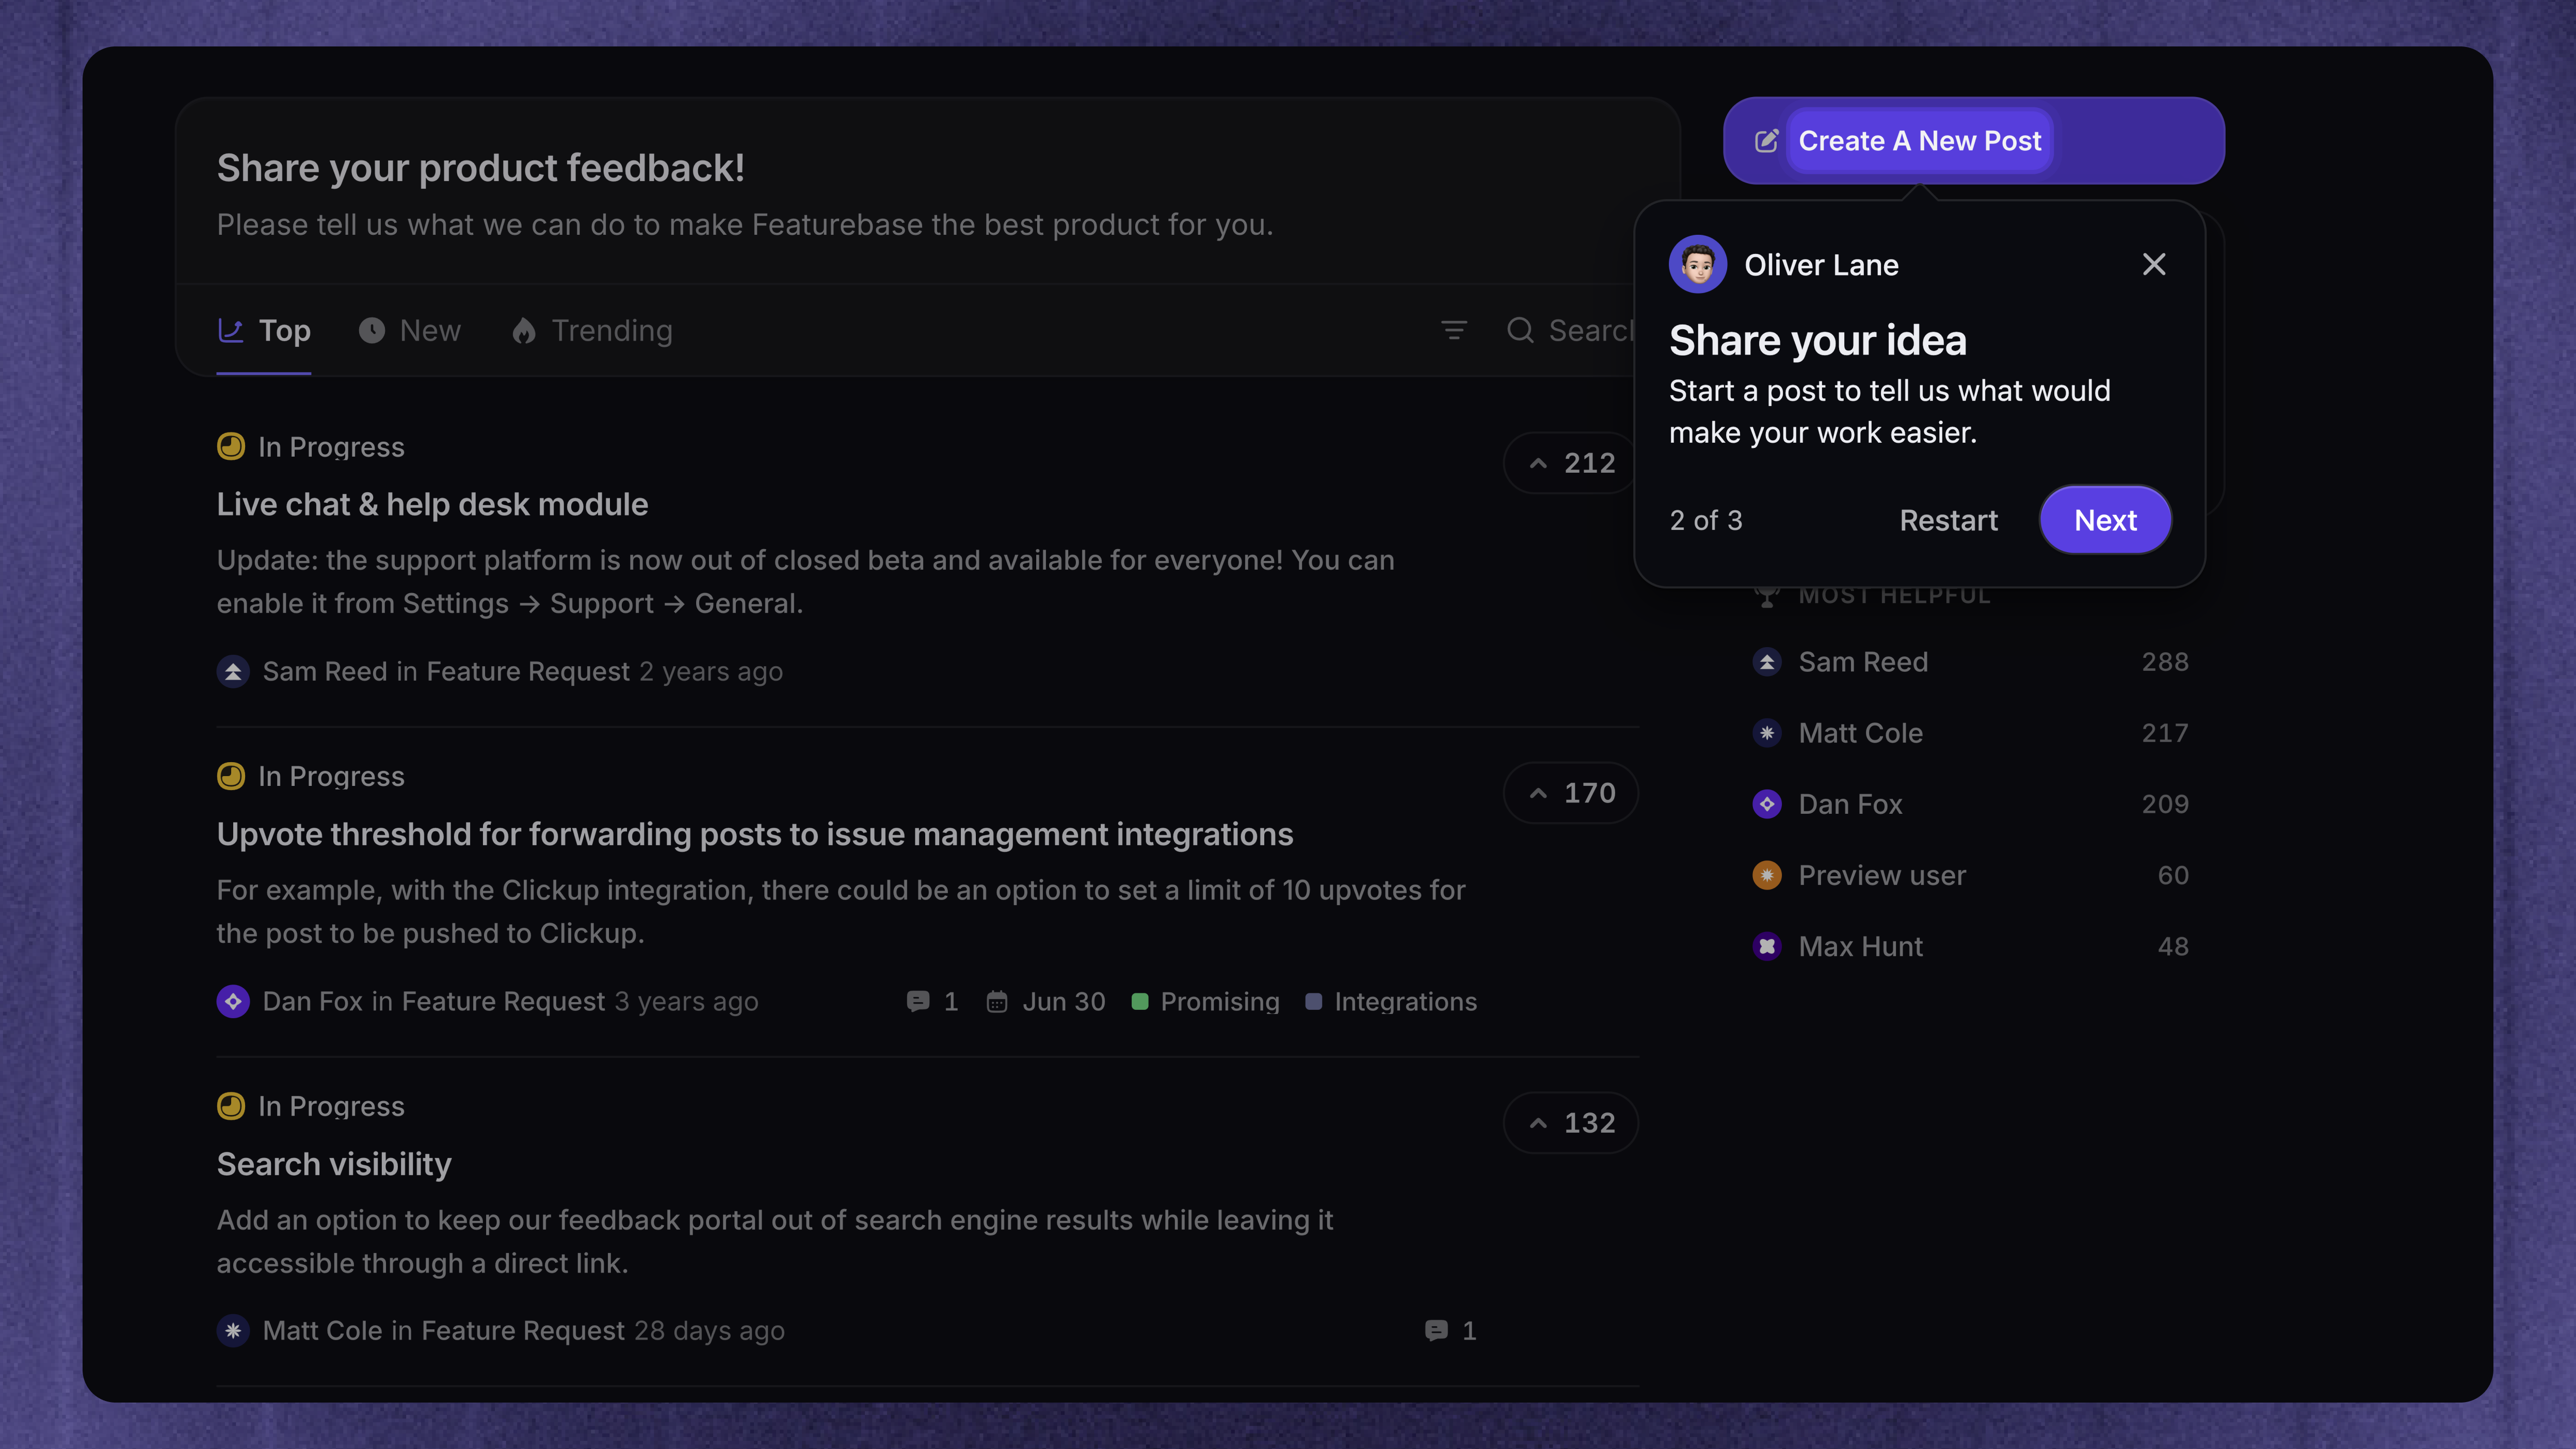This screenshot has height=1449, width=2576.
Task: Upvote the Live chat & help desk post
Action: (1570, 463)
